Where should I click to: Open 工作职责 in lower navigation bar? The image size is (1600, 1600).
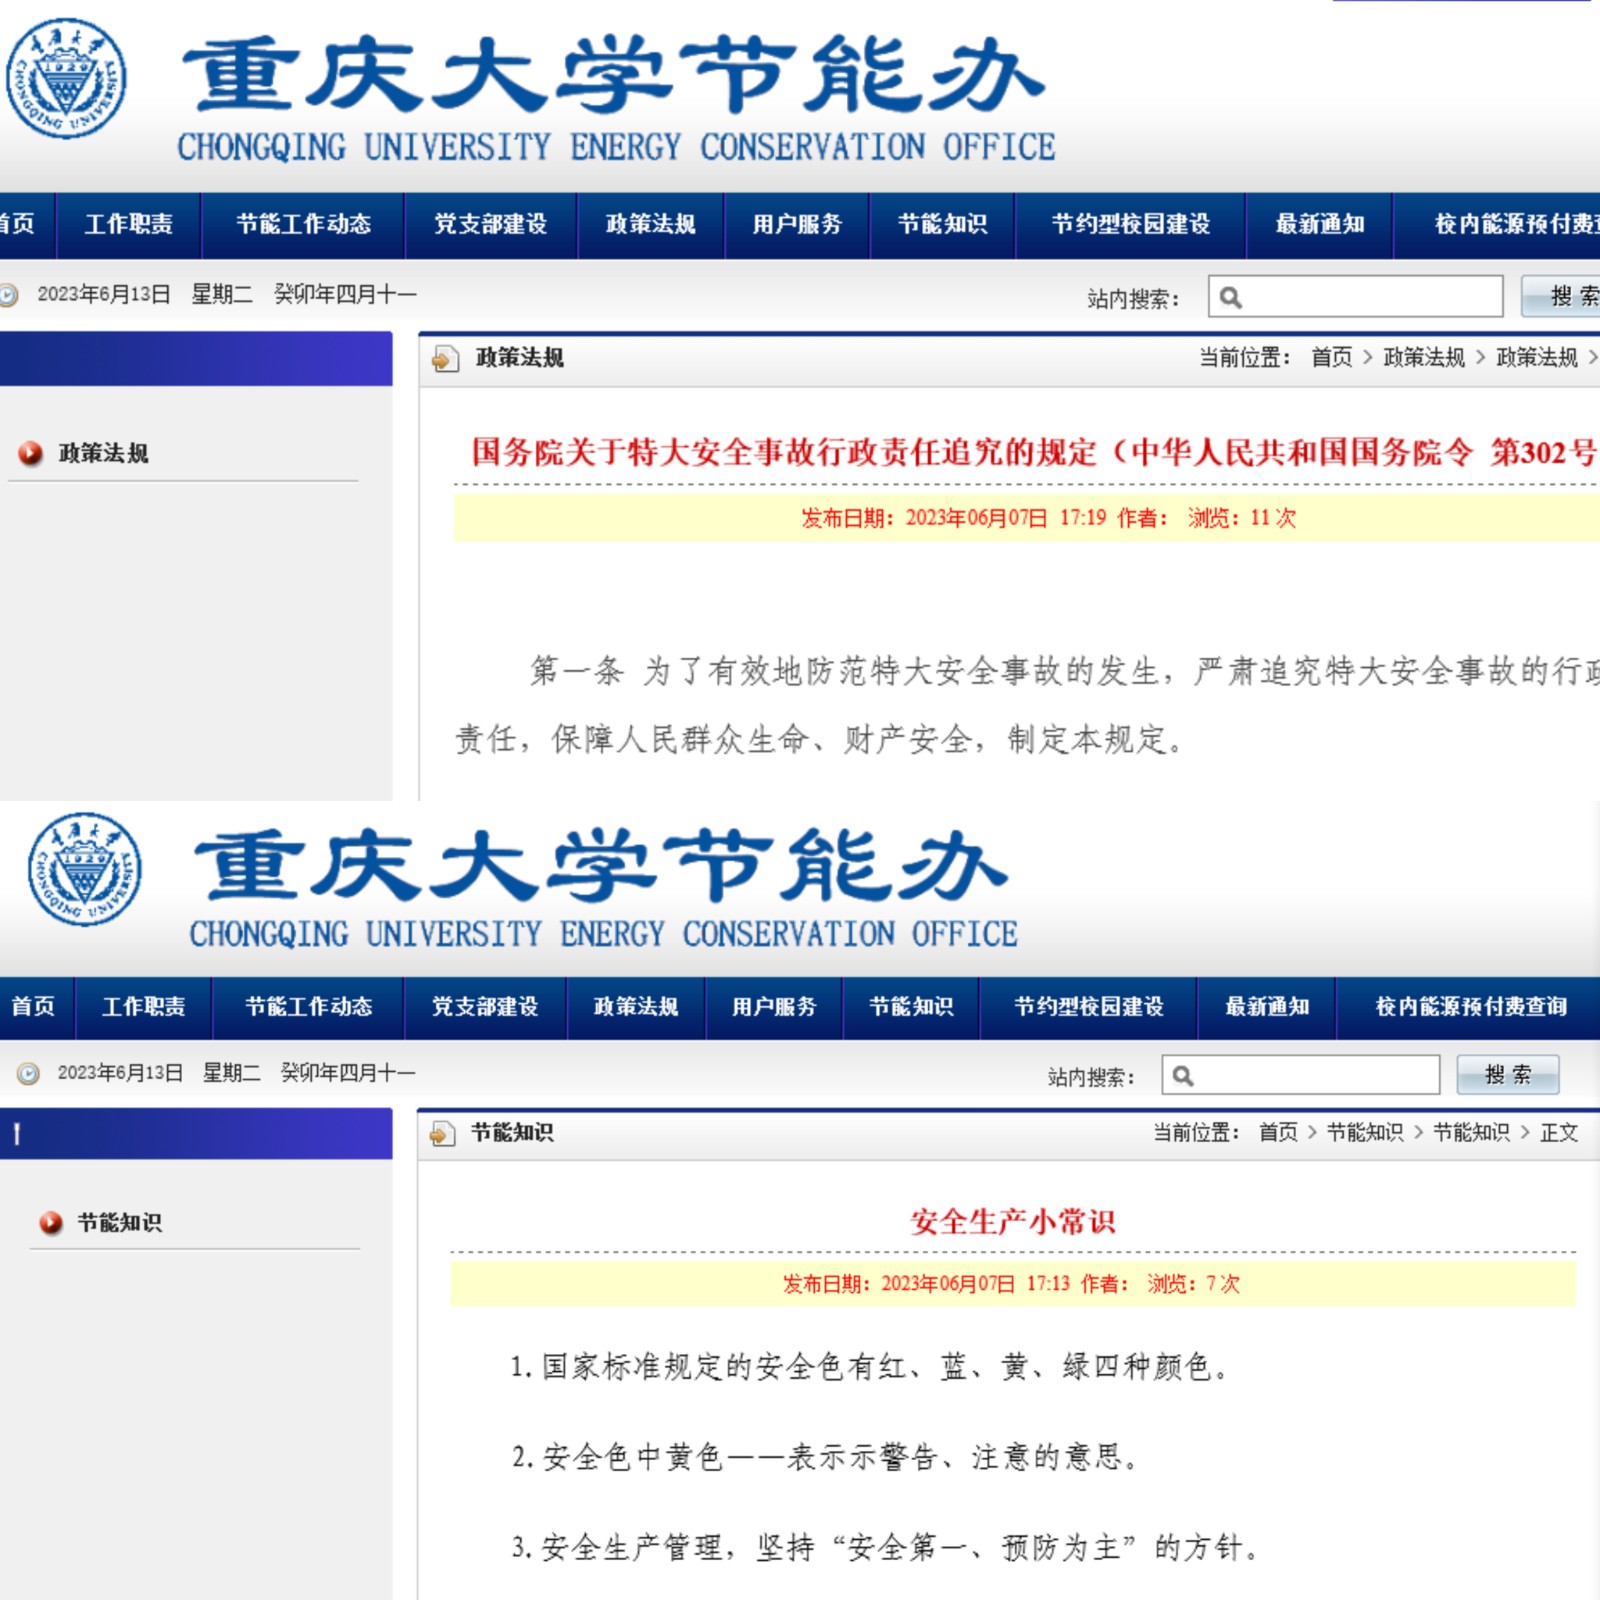pos(144,1006)
